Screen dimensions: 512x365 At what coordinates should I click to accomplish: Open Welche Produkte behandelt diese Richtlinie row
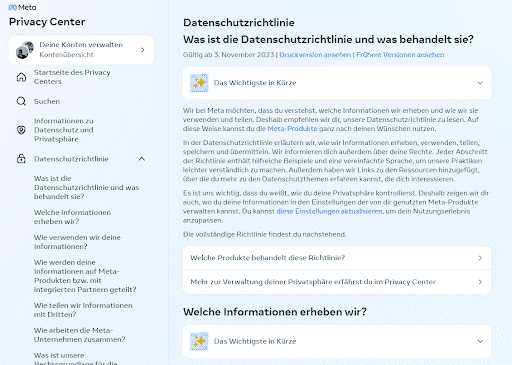337,258
